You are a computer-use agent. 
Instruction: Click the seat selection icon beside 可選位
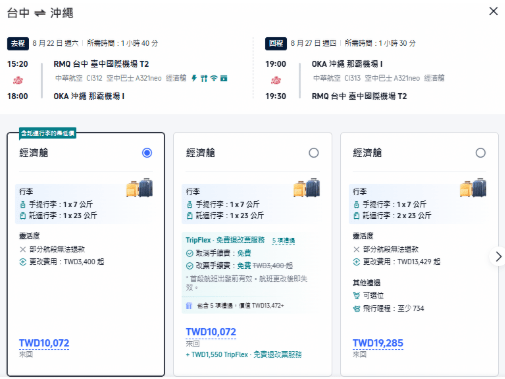coord(356,296)
